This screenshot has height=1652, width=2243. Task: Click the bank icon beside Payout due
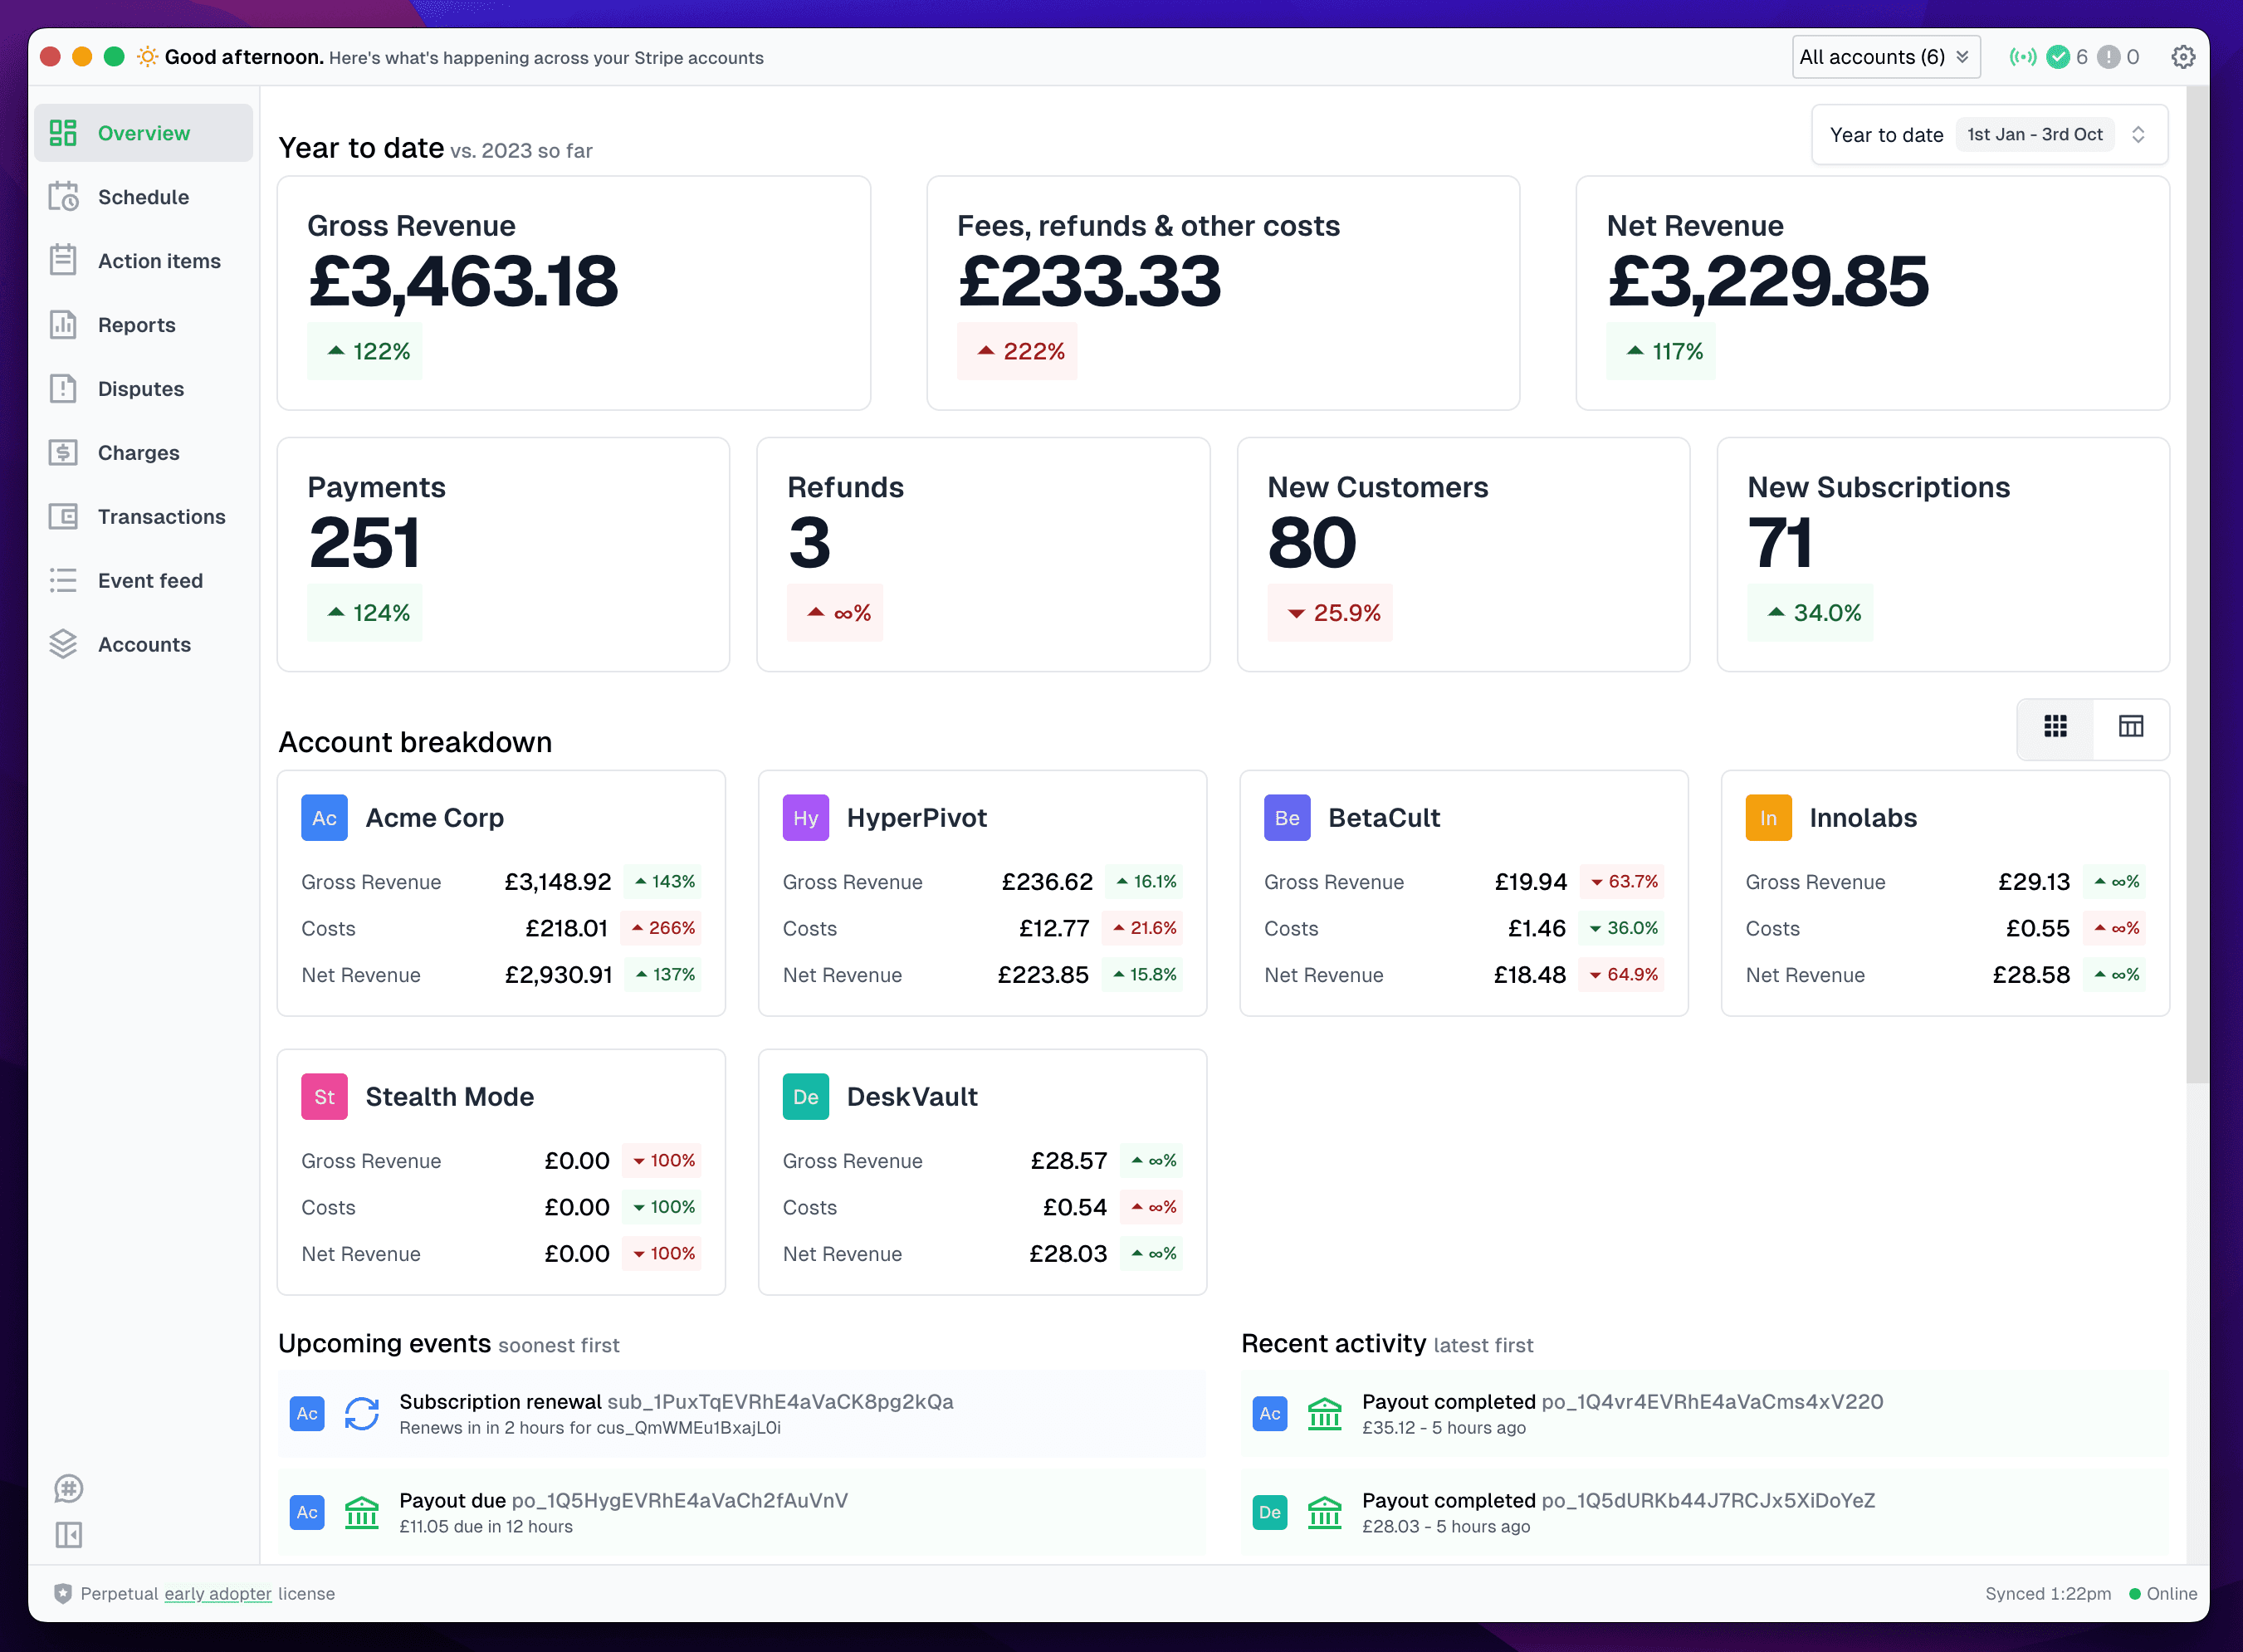point(362,1512)
